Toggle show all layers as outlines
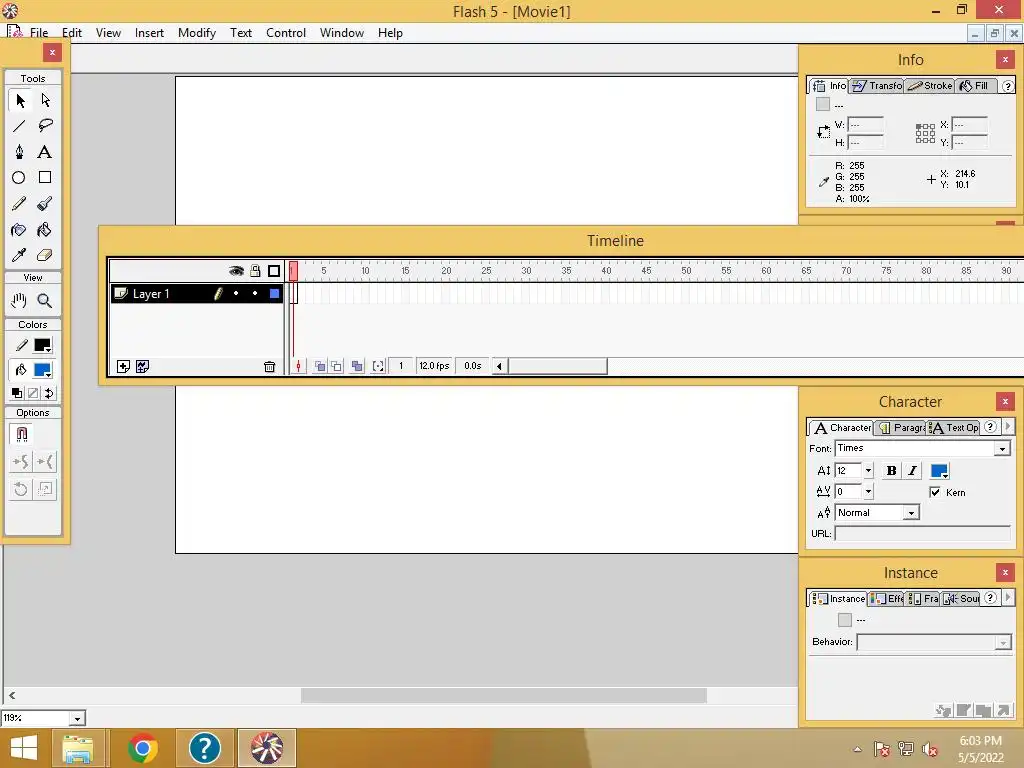1024x768 pixels. 274,270
